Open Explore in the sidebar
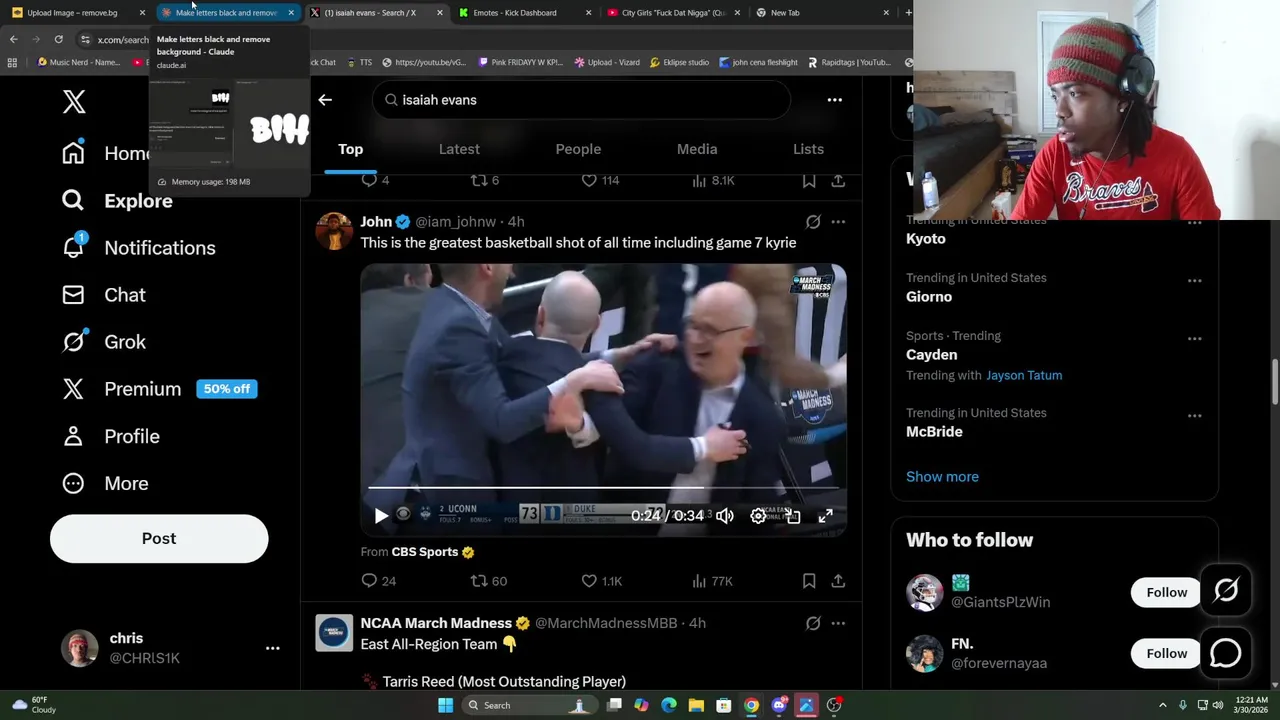The width and height of the screenshot is (1280, 720). point(116,201)
